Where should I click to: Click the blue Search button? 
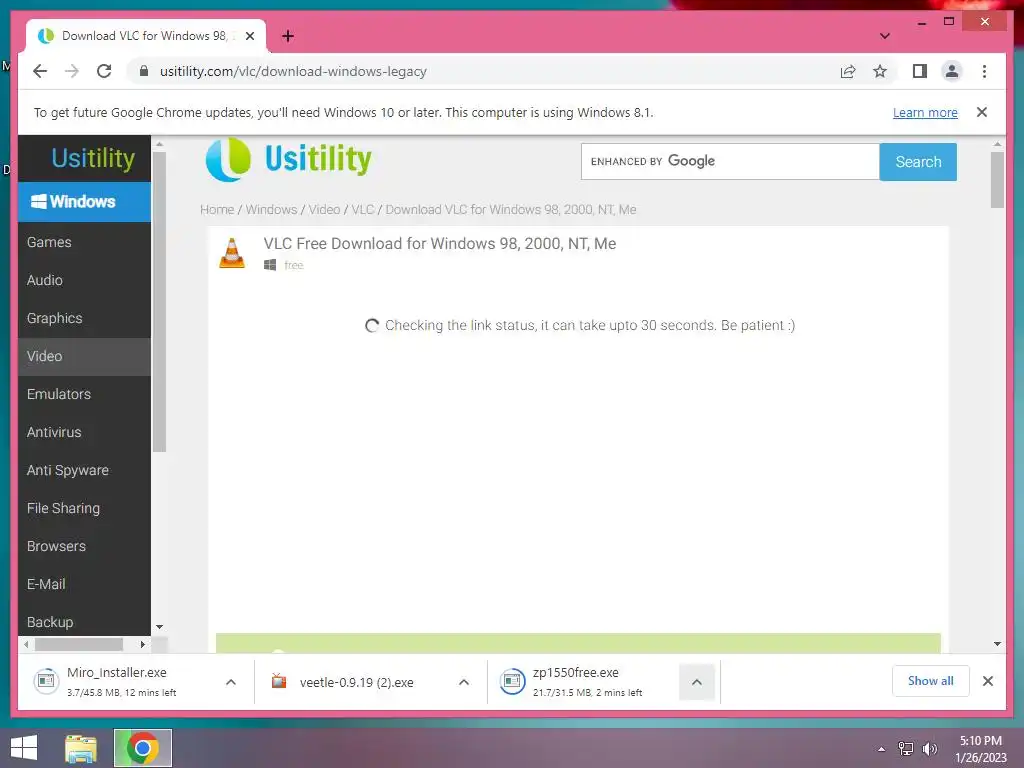tap(918, 162)
